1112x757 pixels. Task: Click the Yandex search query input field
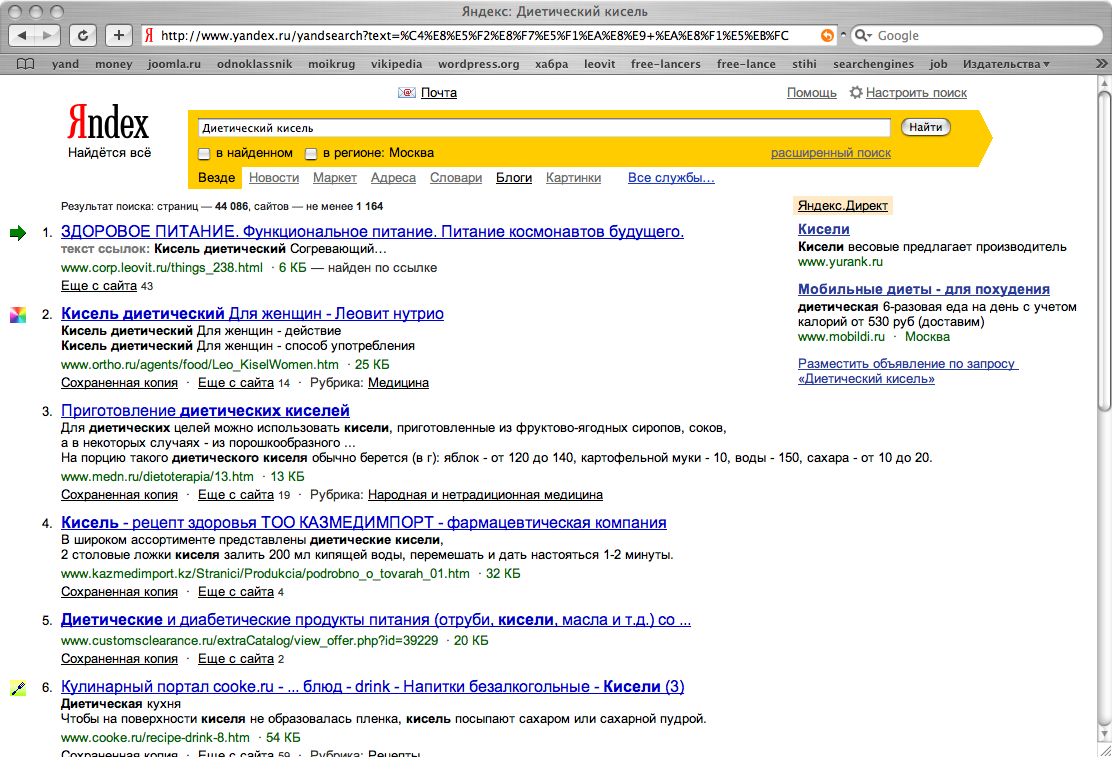click(543, 128)
